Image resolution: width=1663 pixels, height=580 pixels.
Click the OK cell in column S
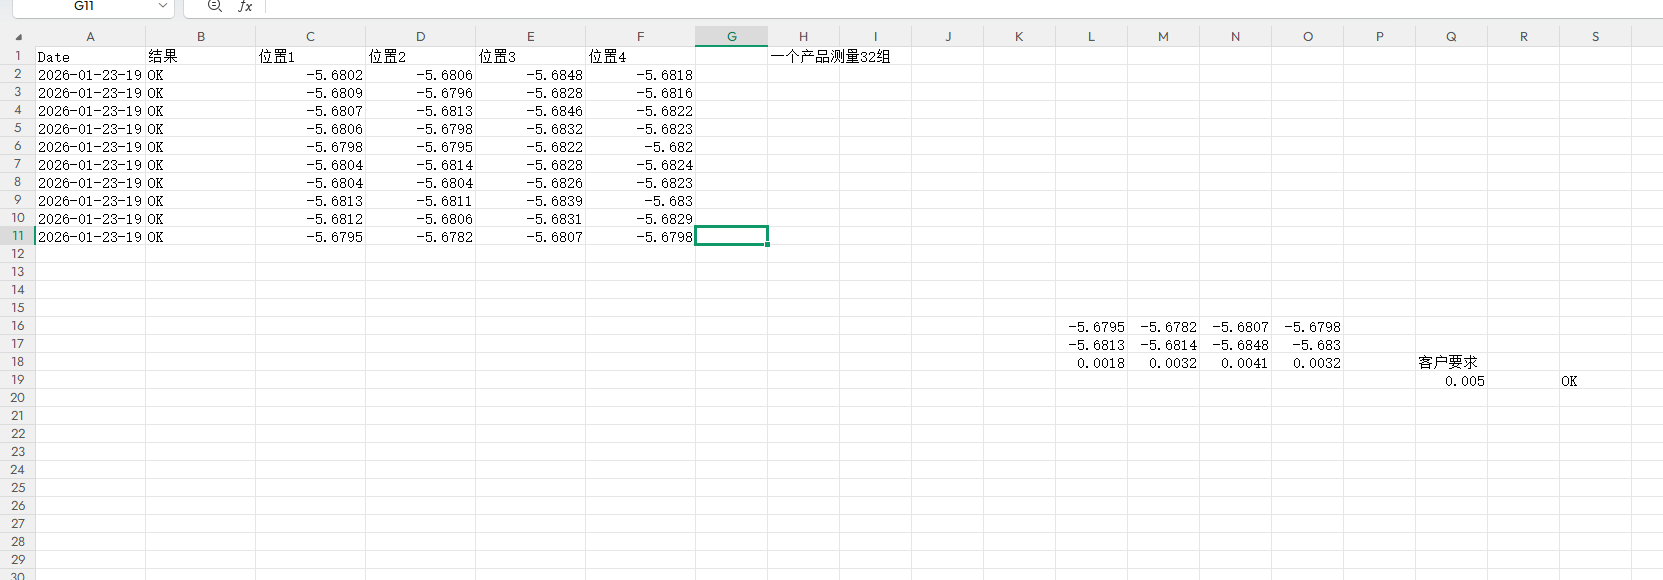(x=1595, y=381)
